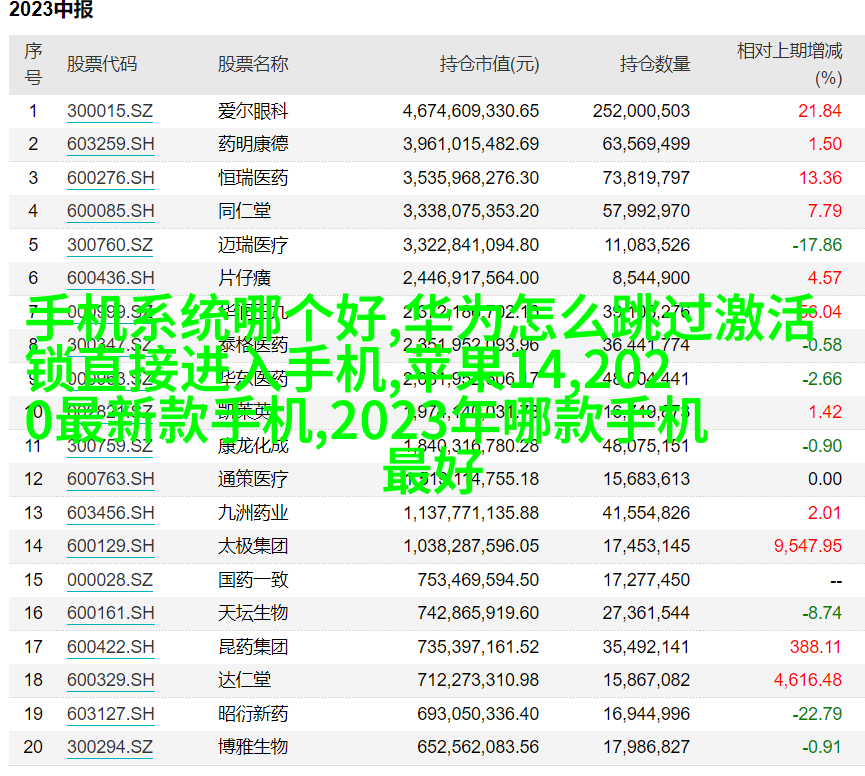Screen dimensions: 865x776
Task: Select the 国药一致 name cell
Action: tap(253, 580)
